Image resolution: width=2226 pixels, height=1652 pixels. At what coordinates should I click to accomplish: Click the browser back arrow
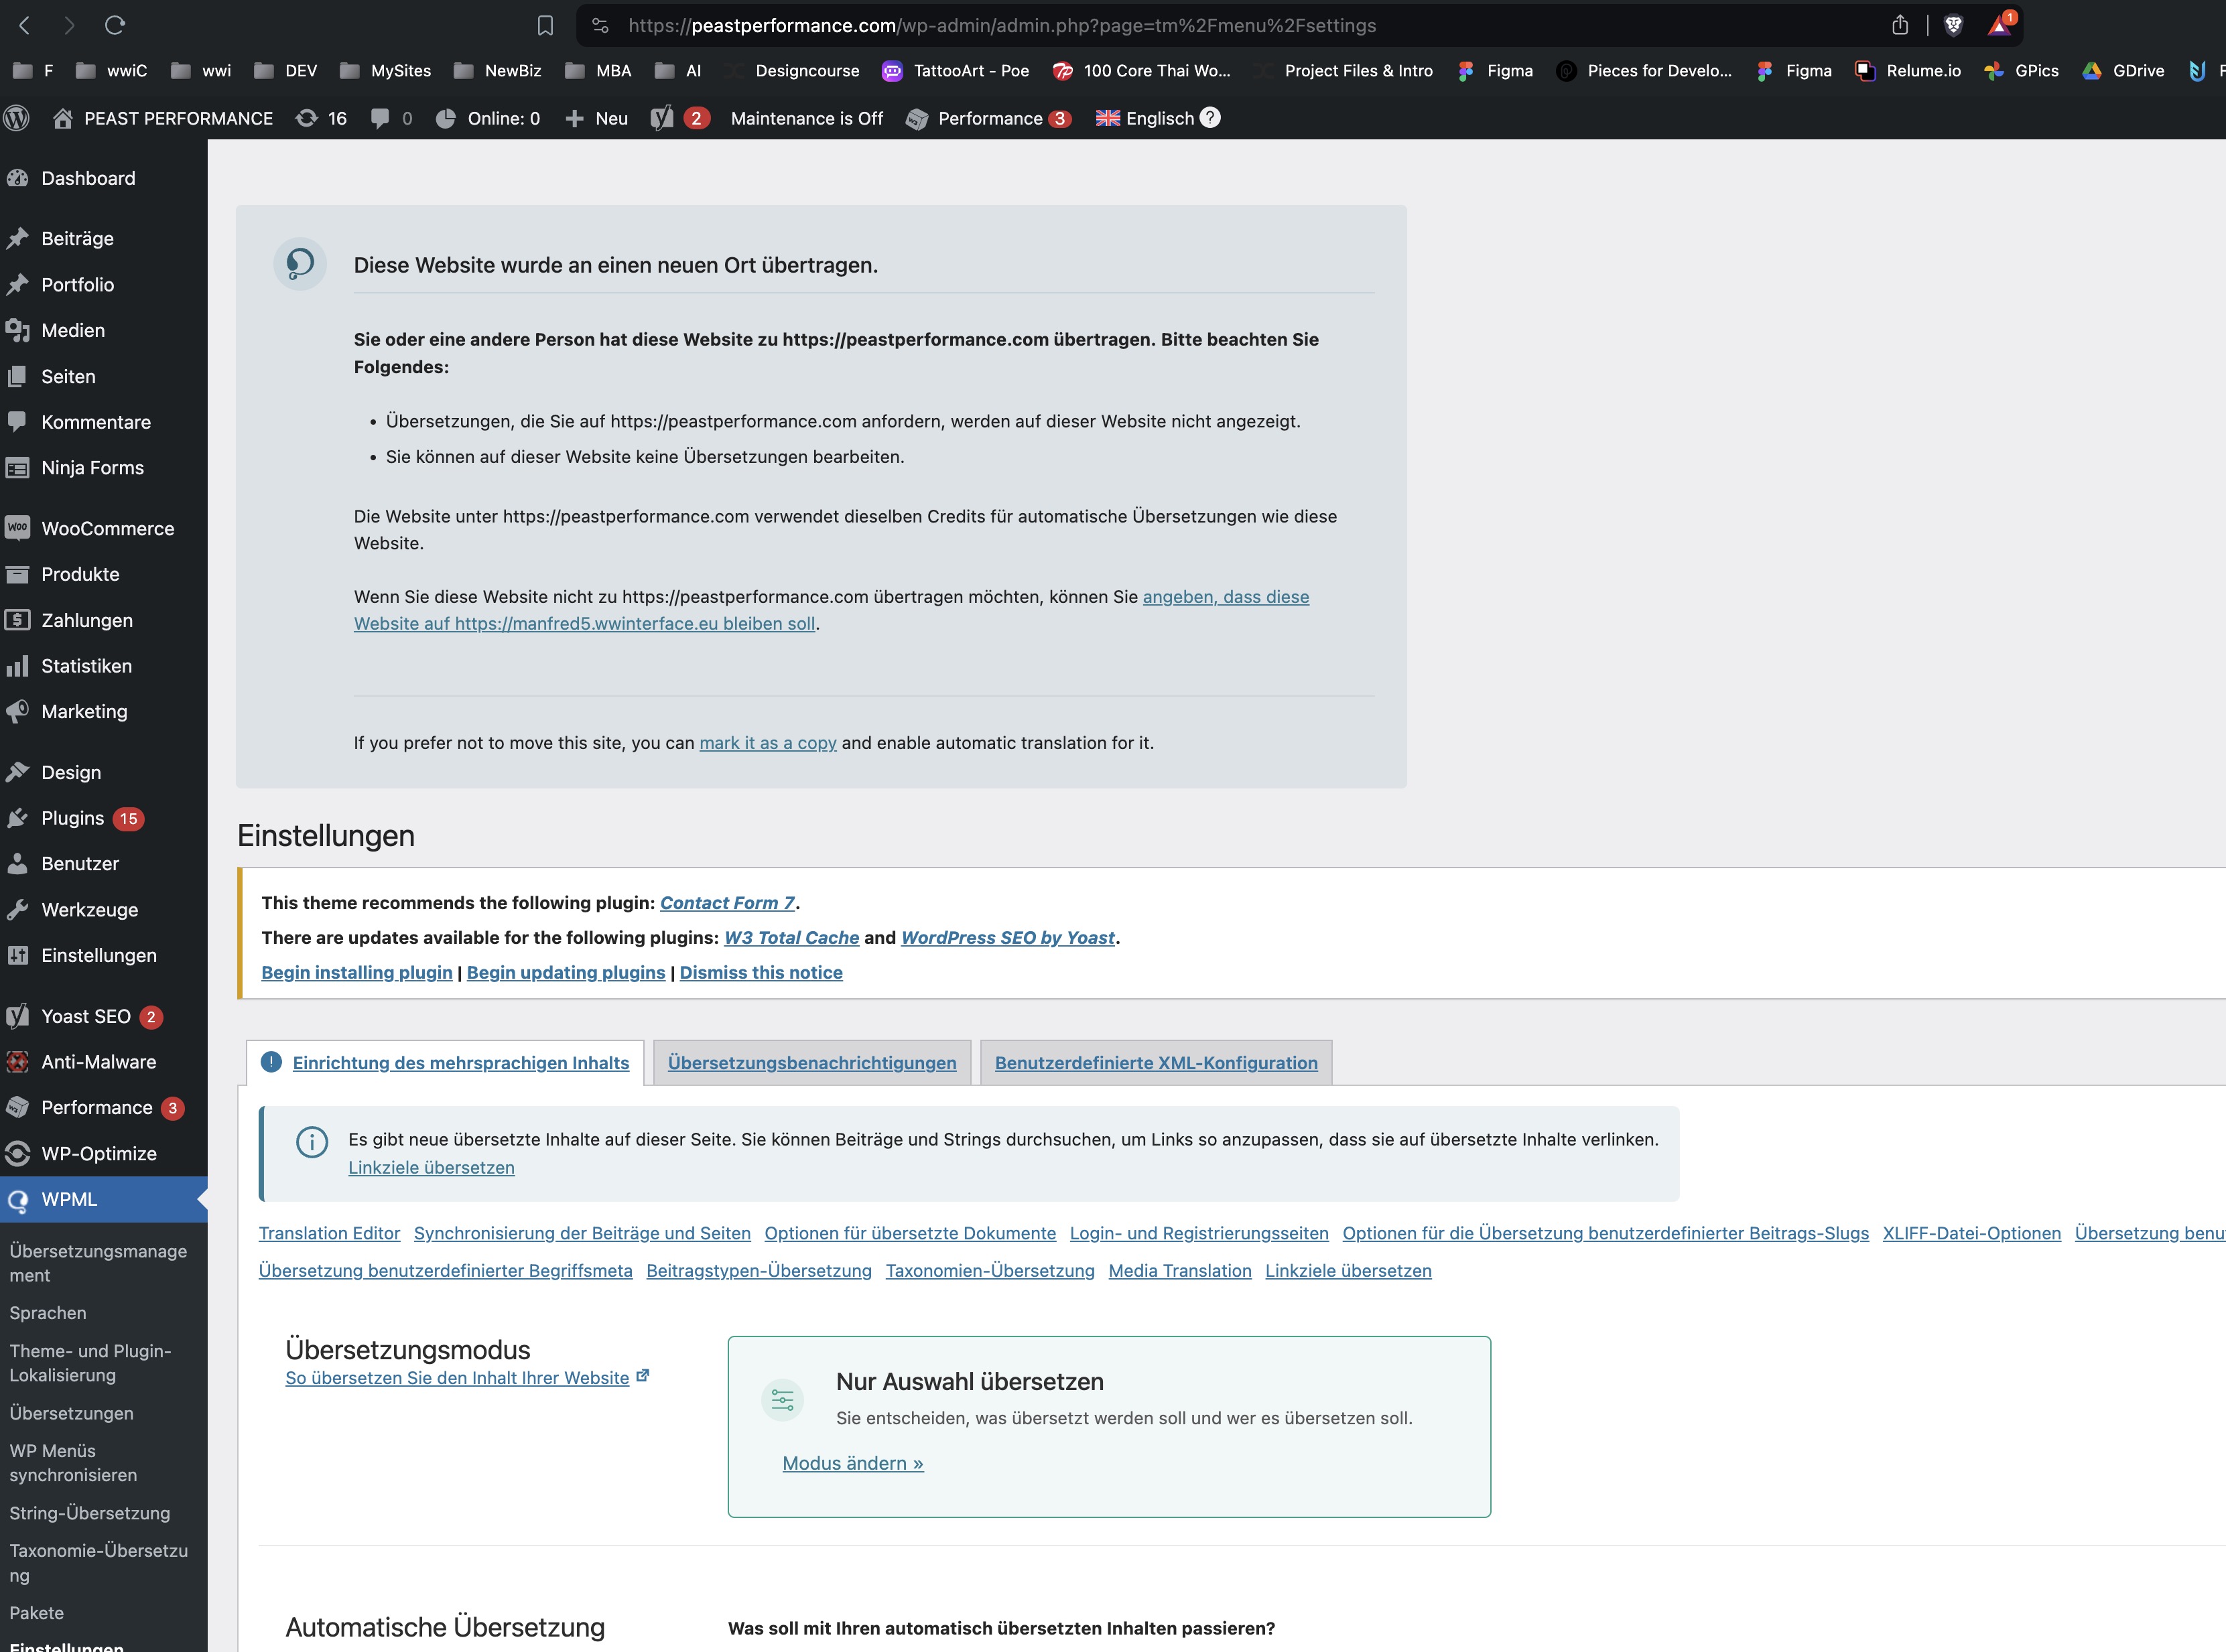pos(25,25)
